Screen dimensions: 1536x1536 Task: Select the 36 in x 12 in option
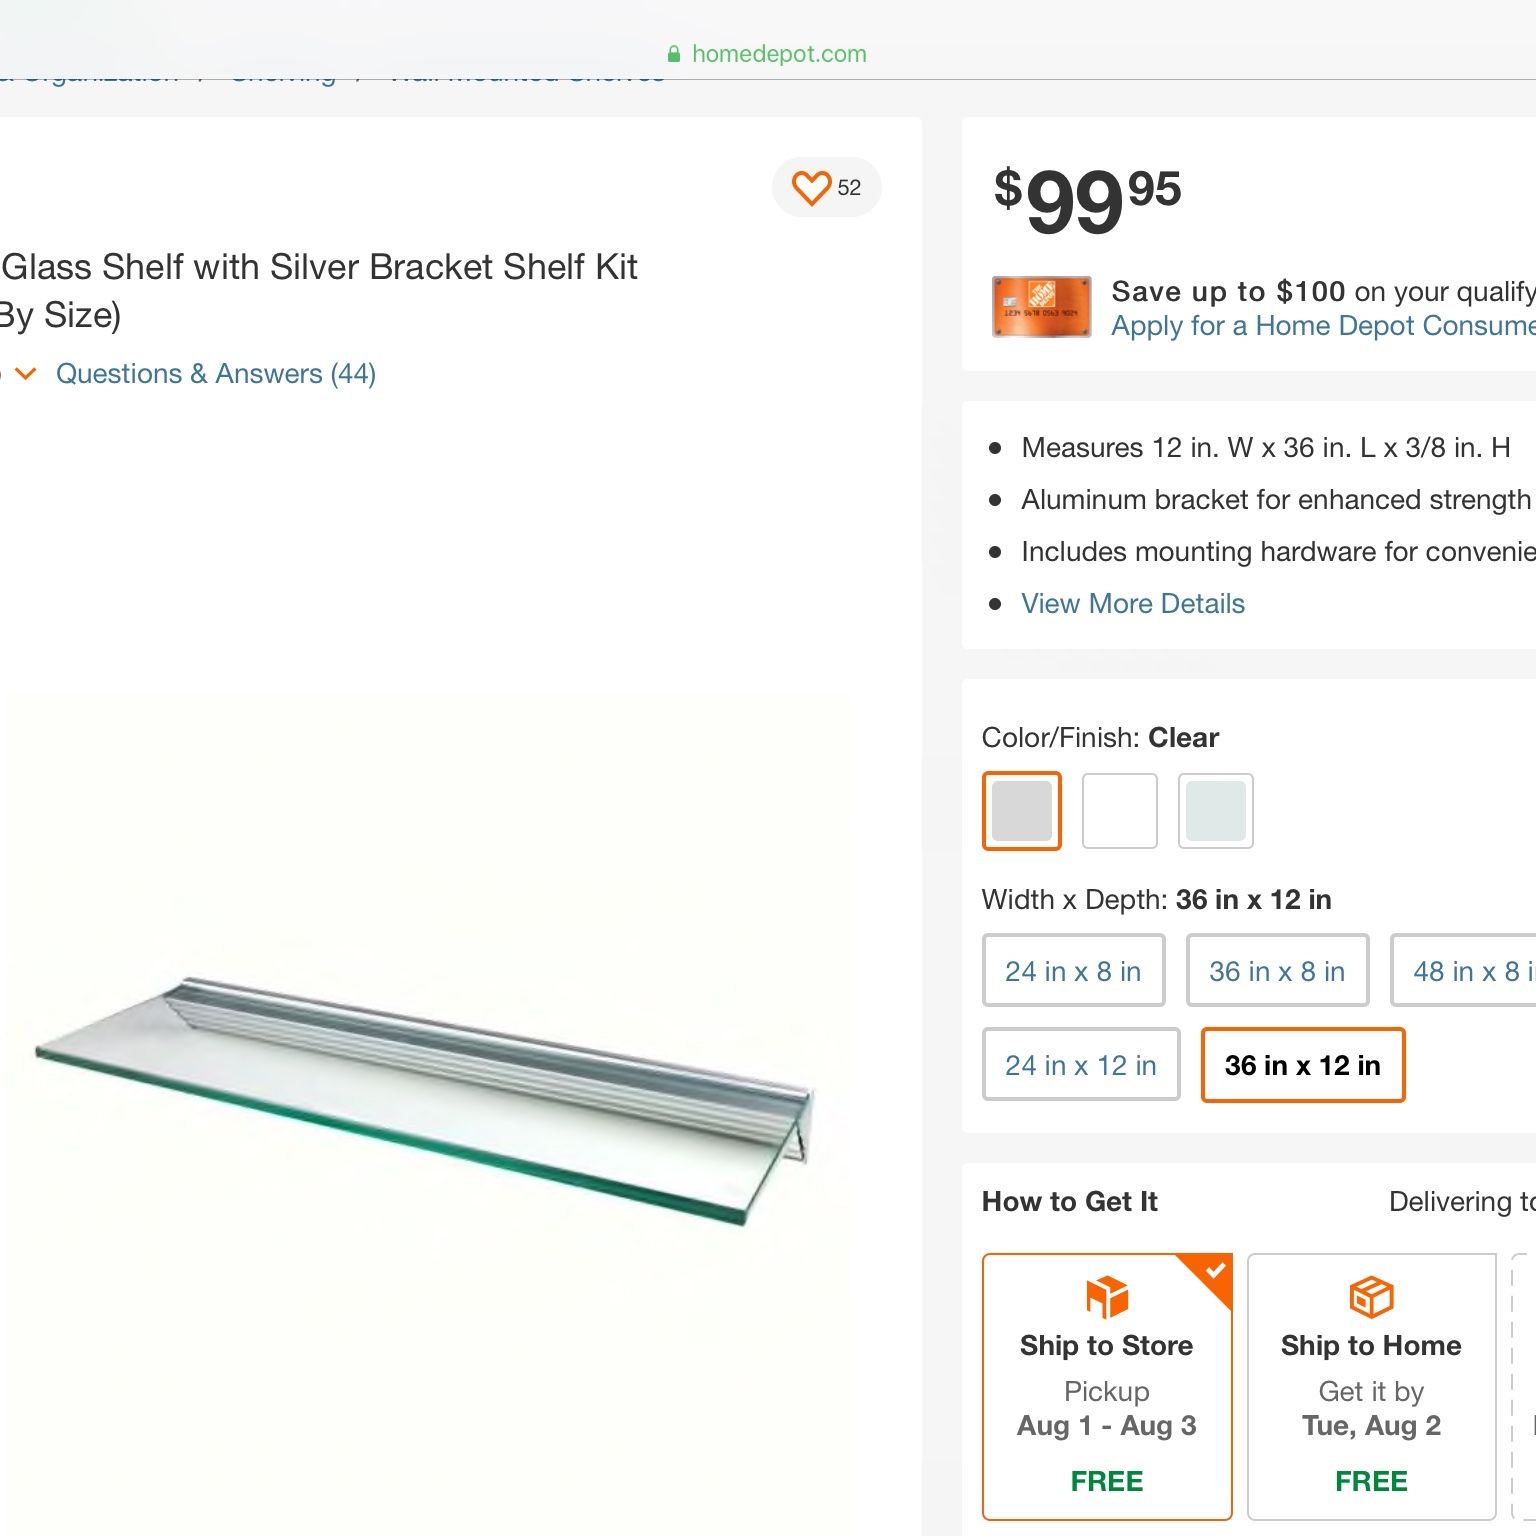click(x=1303, y=1065)
